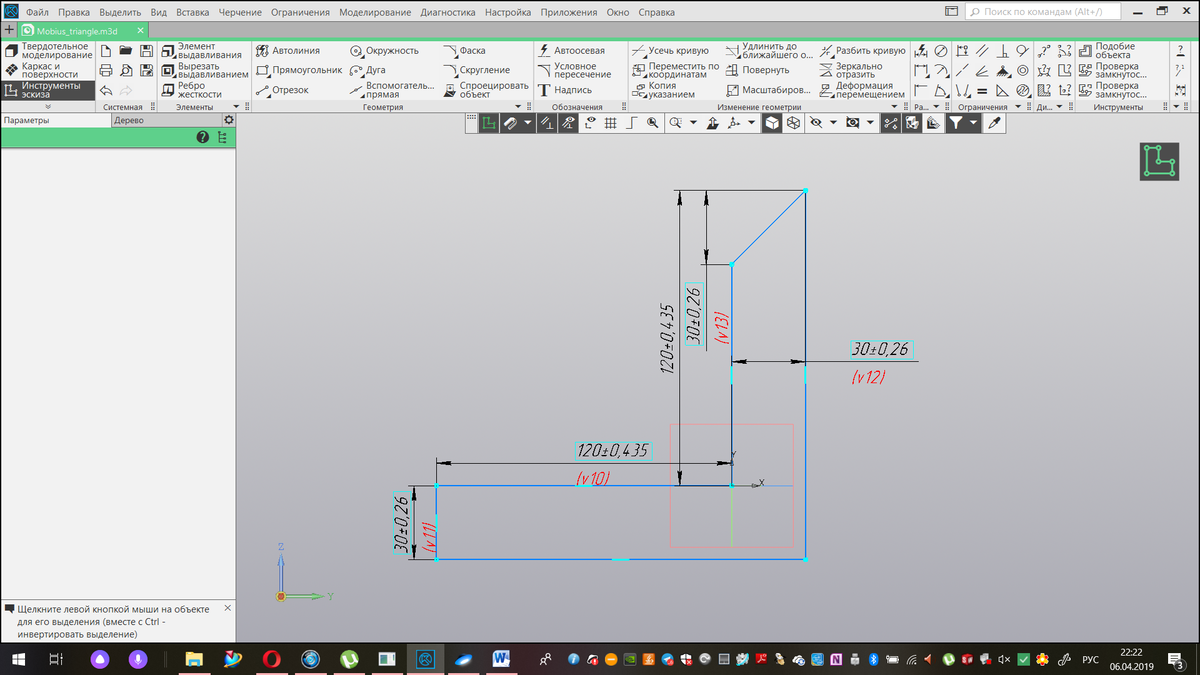Open the Параметры panel help icon

[x=203, y=137]
